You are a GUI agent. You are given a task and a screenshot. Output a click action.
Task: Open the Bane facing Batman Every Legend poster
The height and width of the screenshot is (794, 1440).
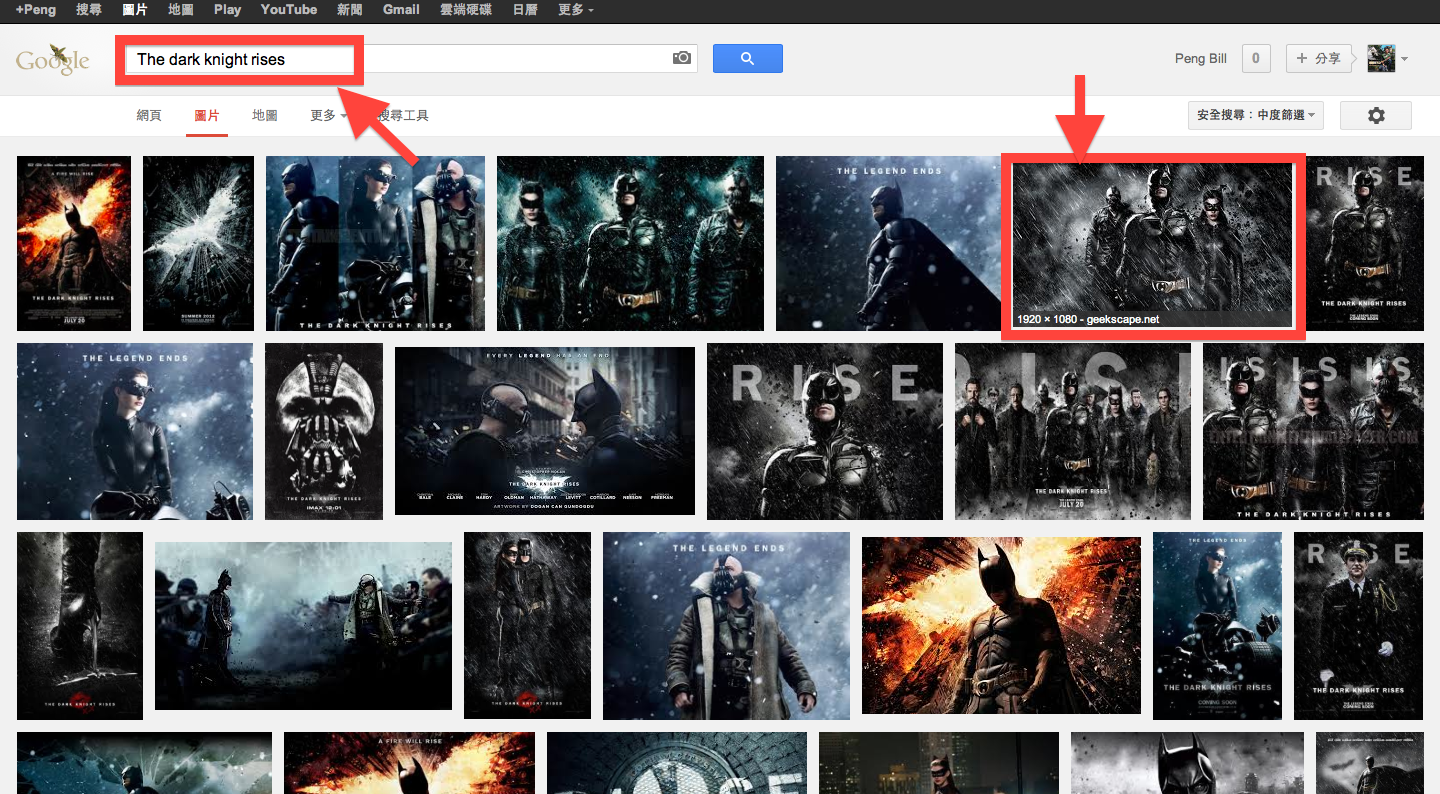pyautogui.click(x=545, y=431)
